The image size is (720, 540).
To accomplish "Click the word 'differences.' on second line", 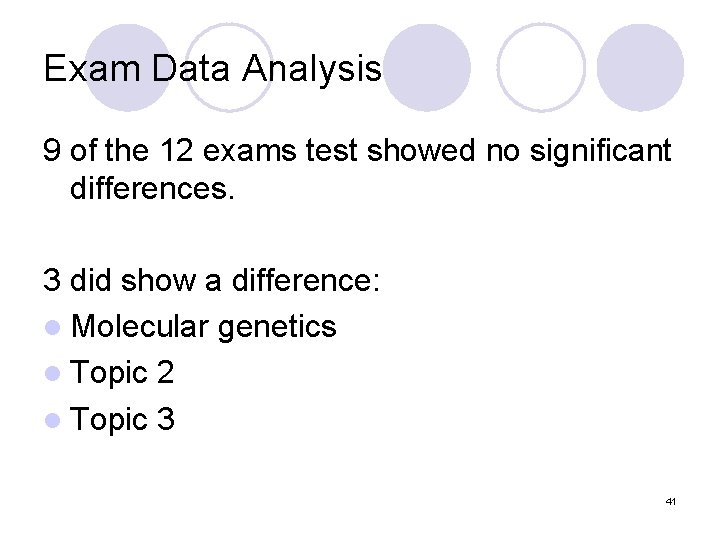I will click(151, 188).
